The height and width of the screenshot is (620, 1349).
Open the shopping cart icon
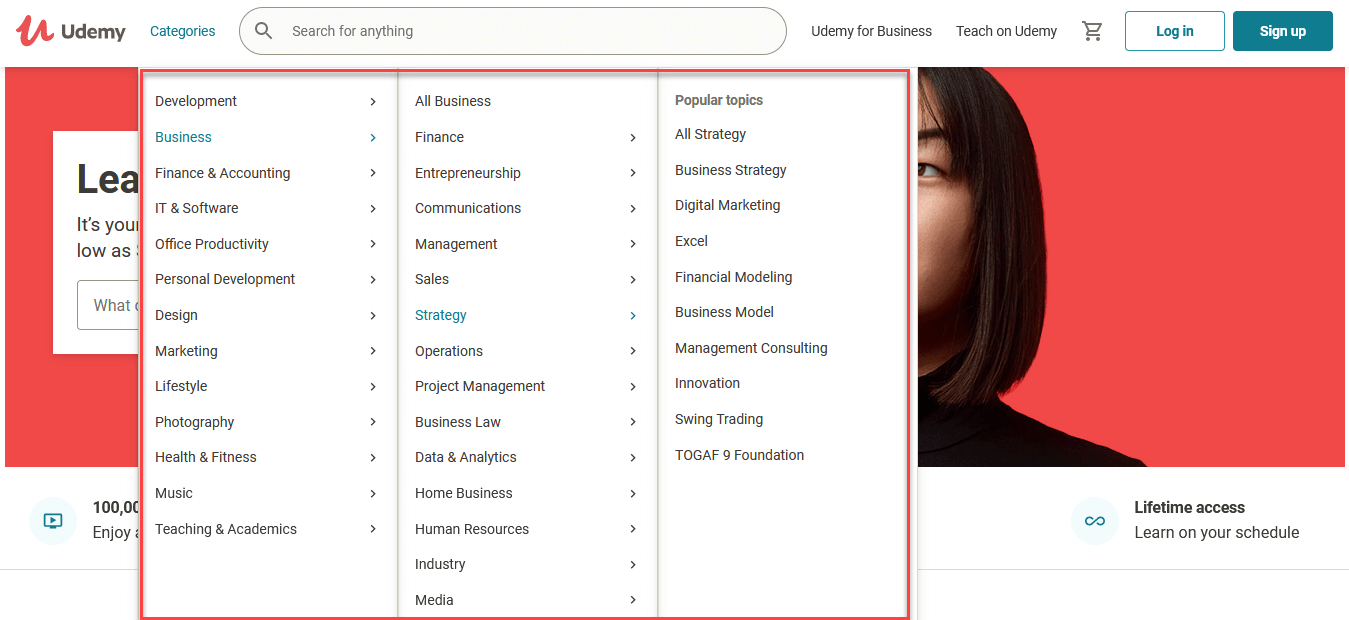click(1092, 31)
